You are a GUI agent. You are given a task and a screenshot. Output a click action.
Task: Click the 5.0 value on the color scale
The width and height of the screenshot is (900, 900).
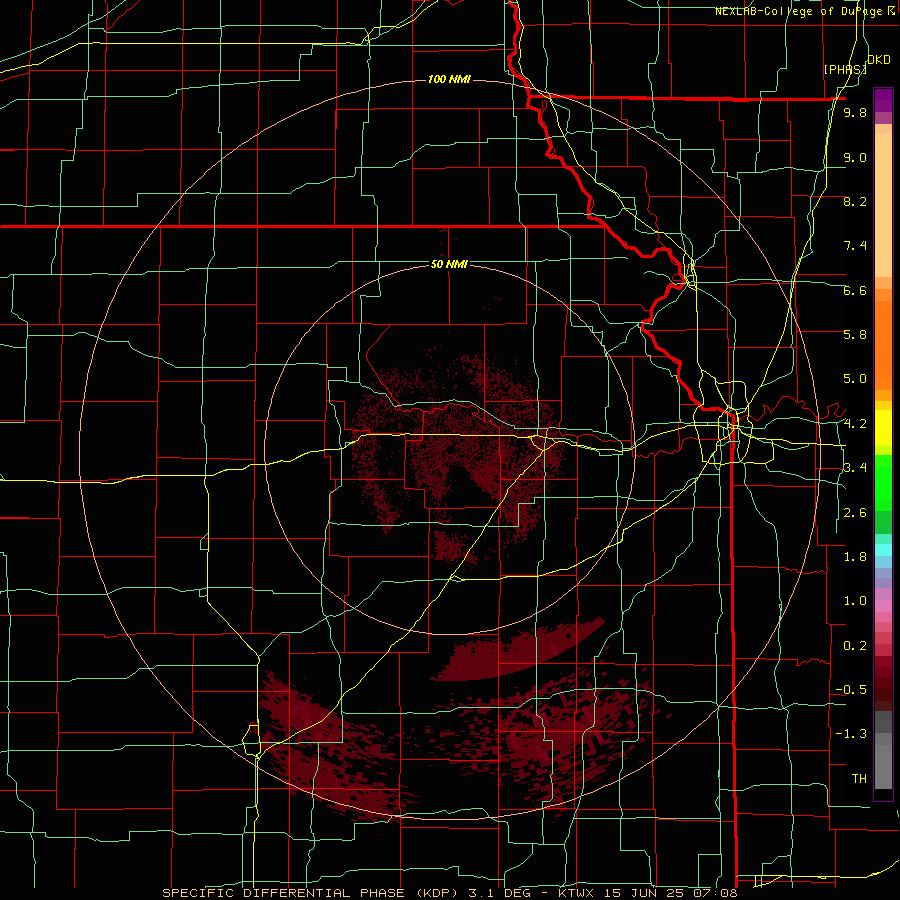coord(855,379)
